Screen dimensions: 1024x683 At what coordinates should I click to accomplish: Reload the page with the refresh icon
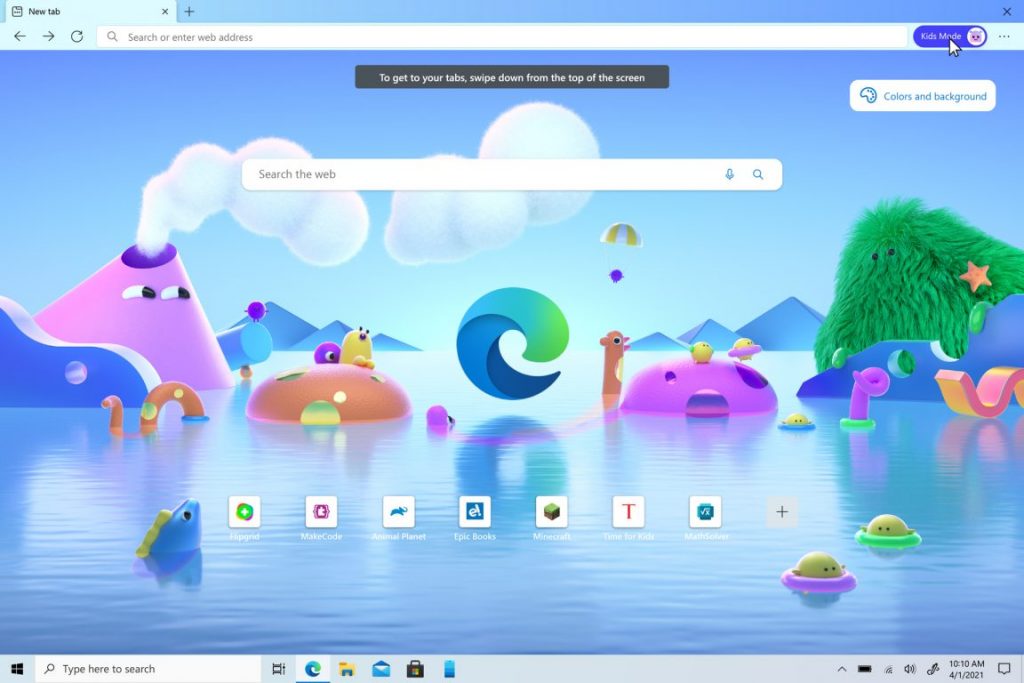pos(78,36)
